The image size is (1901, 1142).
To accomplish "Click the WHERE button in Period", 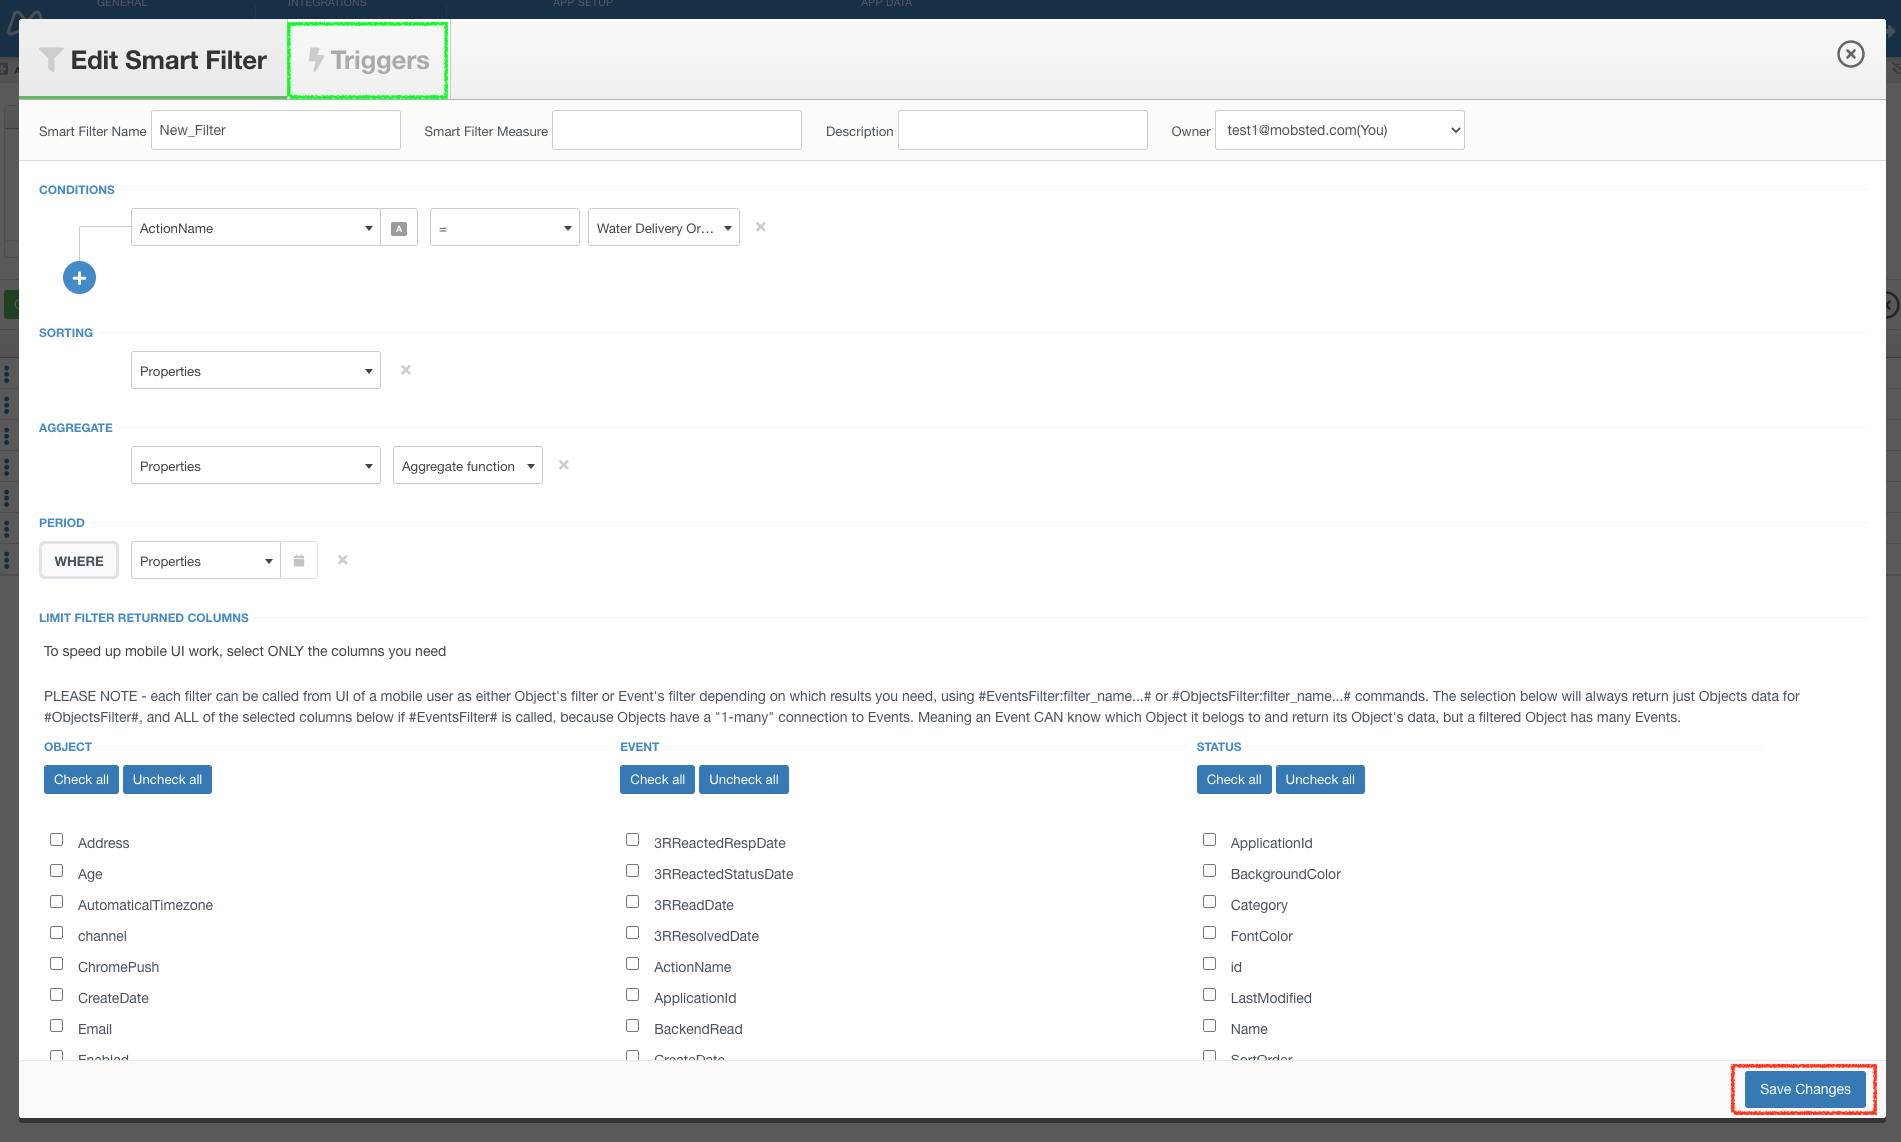I will 79,561.
